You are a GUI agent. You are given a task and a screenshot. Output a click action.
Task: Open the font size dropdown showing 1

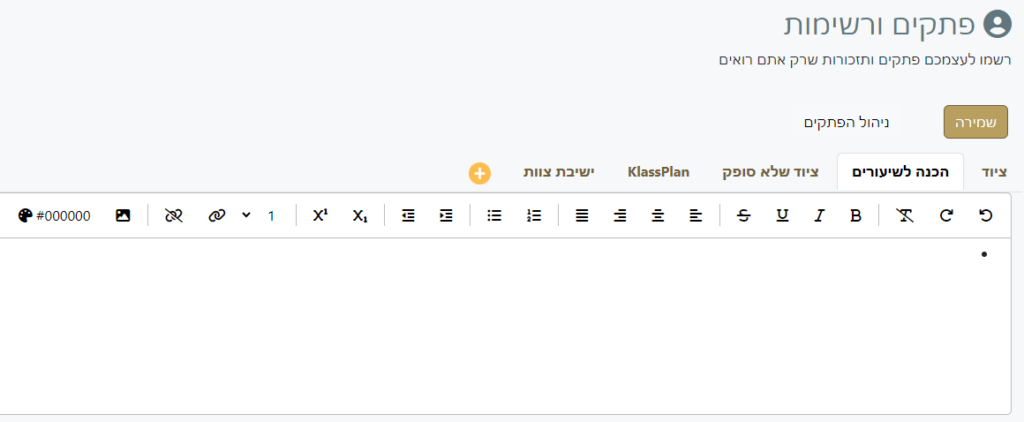pos(259,215)
